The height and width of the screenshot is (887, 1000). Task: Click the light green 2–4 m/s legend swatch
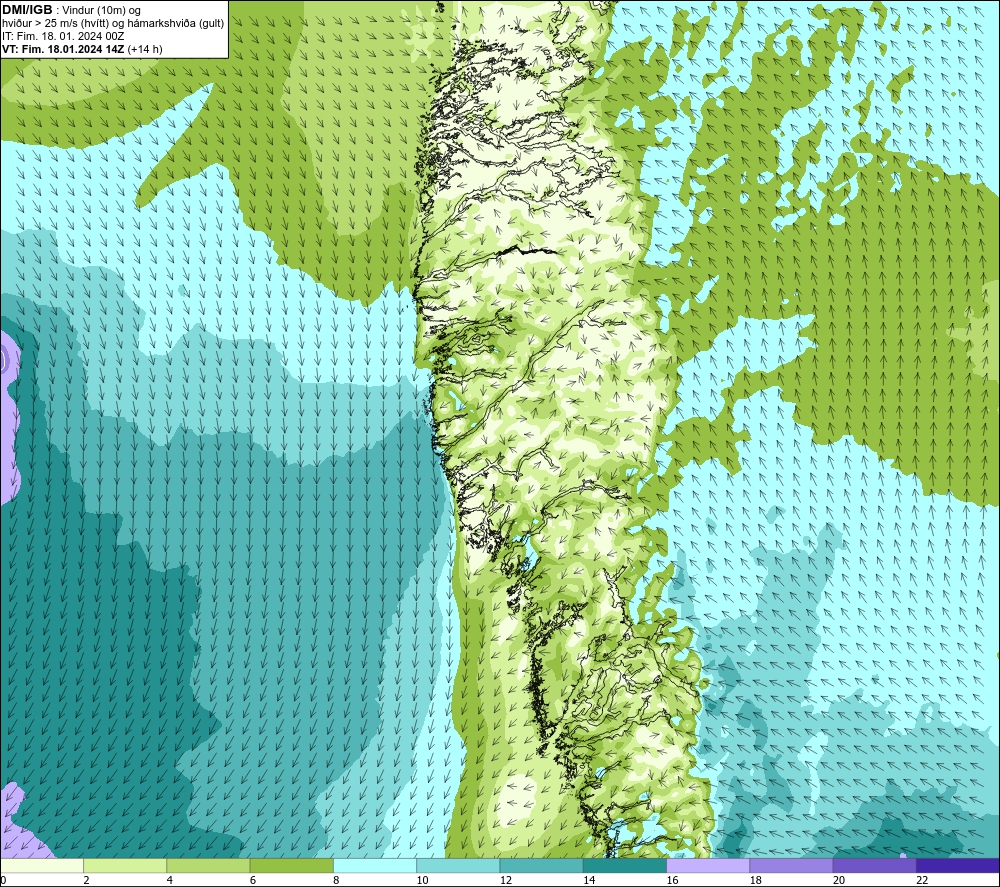click(125, 865)
